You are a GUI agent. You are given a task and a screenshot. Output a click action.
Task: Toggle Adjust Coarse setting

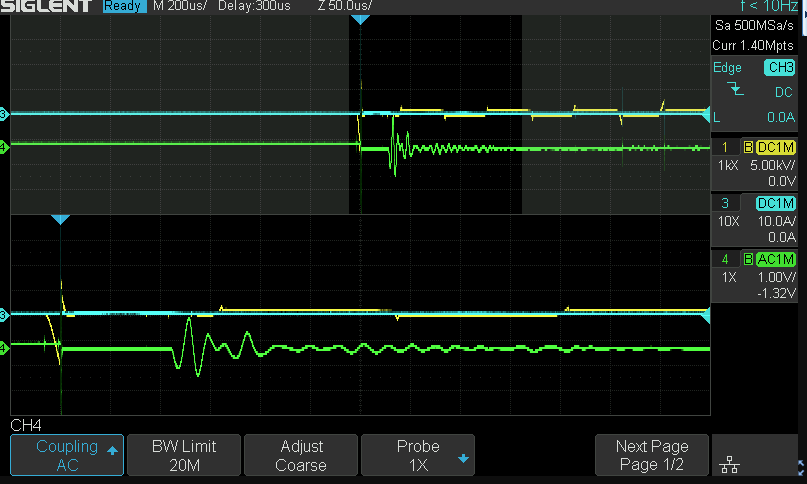301,455
